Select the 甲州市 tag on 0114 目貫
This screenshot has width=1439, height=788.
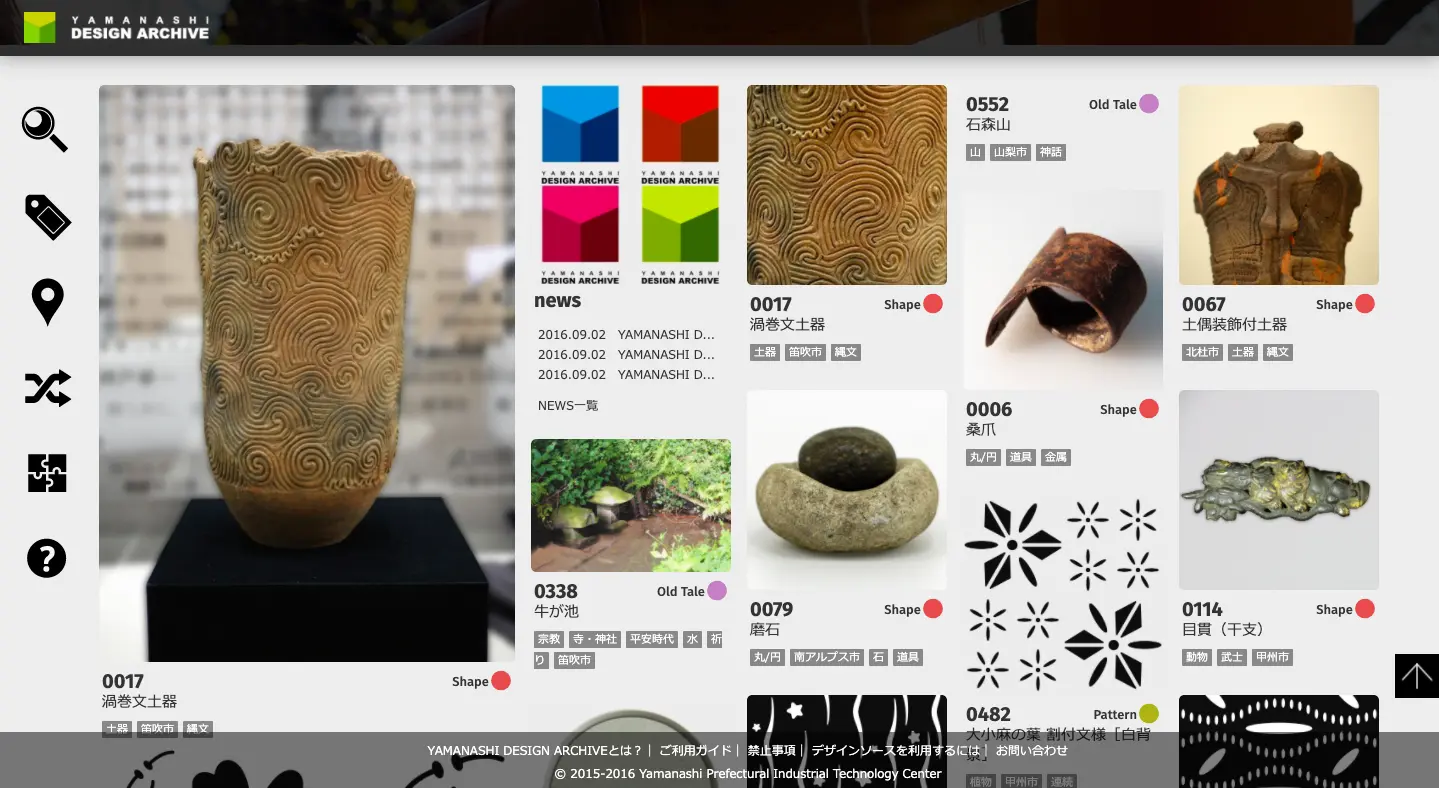point(1272,657)
